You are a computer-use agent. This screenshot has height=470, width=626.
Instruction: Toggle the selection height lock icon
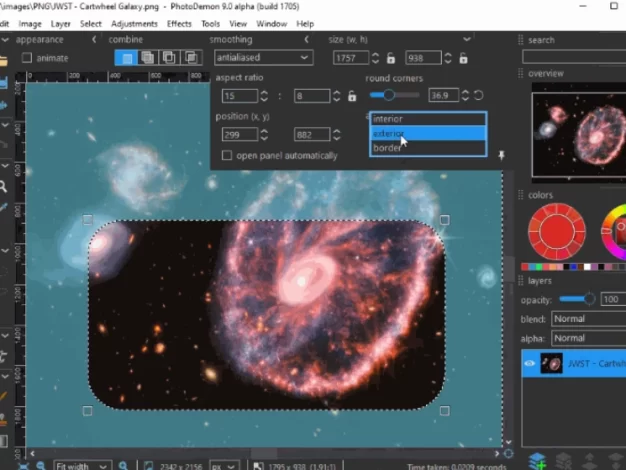(x=463, y=58)
